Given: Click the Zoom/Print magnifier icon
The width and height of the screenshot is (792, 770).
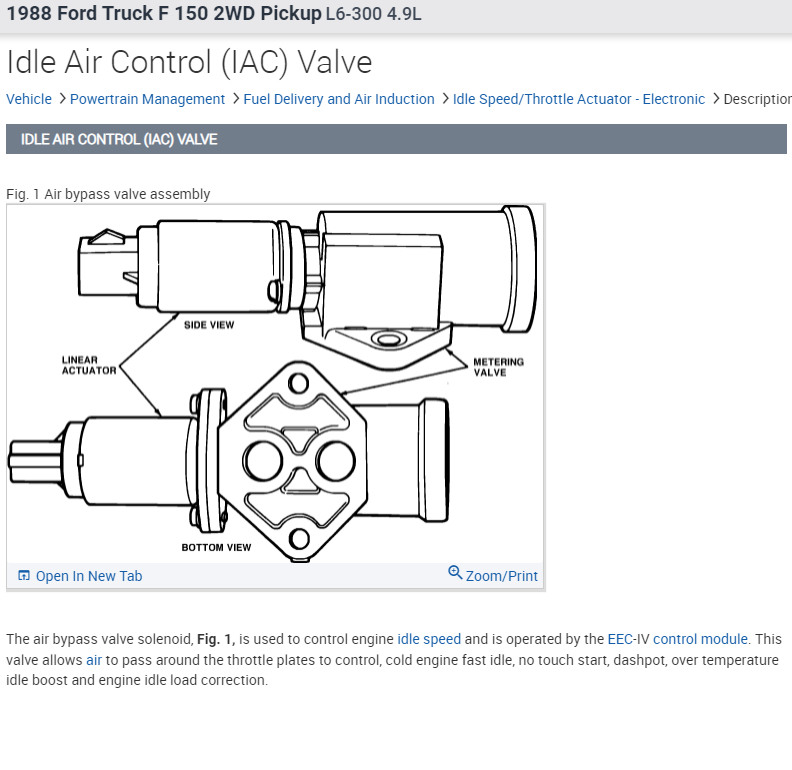Looking at the screenshot, I should pyautogui.click(x=455, y=572).
